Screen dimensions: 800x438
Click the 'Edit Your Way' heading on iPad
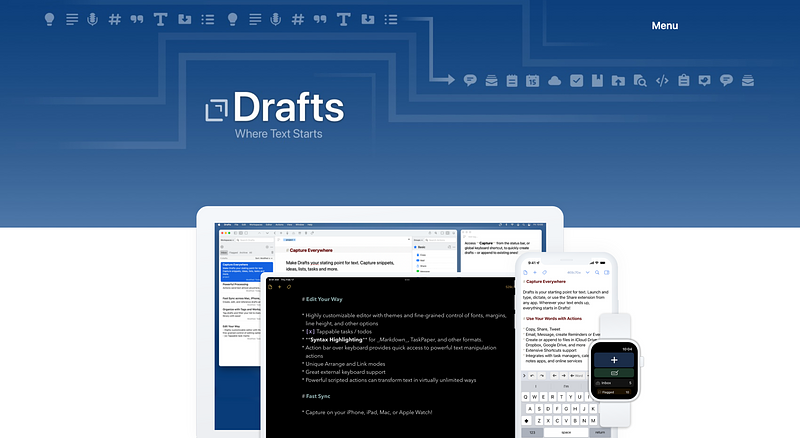pyautogui.click(x=322, y=299)
